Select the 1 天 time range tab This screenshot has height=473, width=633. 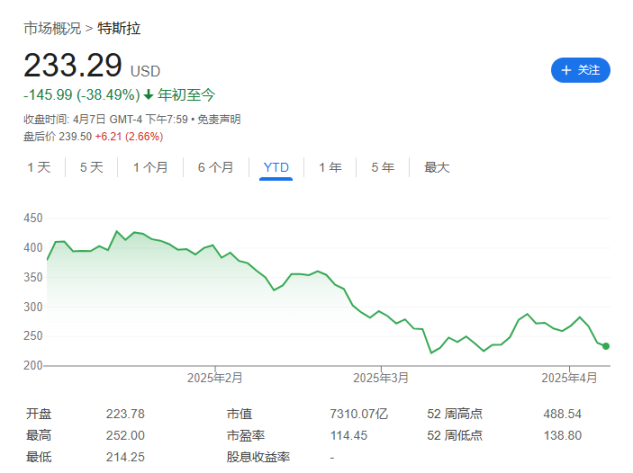tap(38, 167)
